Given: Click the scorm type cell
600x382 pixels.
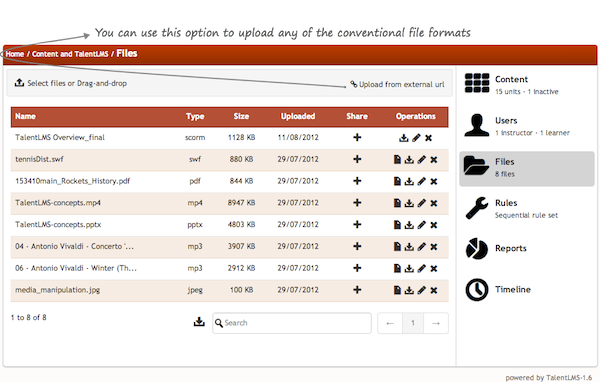Looking at the screenshot, I should (x=195, y=138).
